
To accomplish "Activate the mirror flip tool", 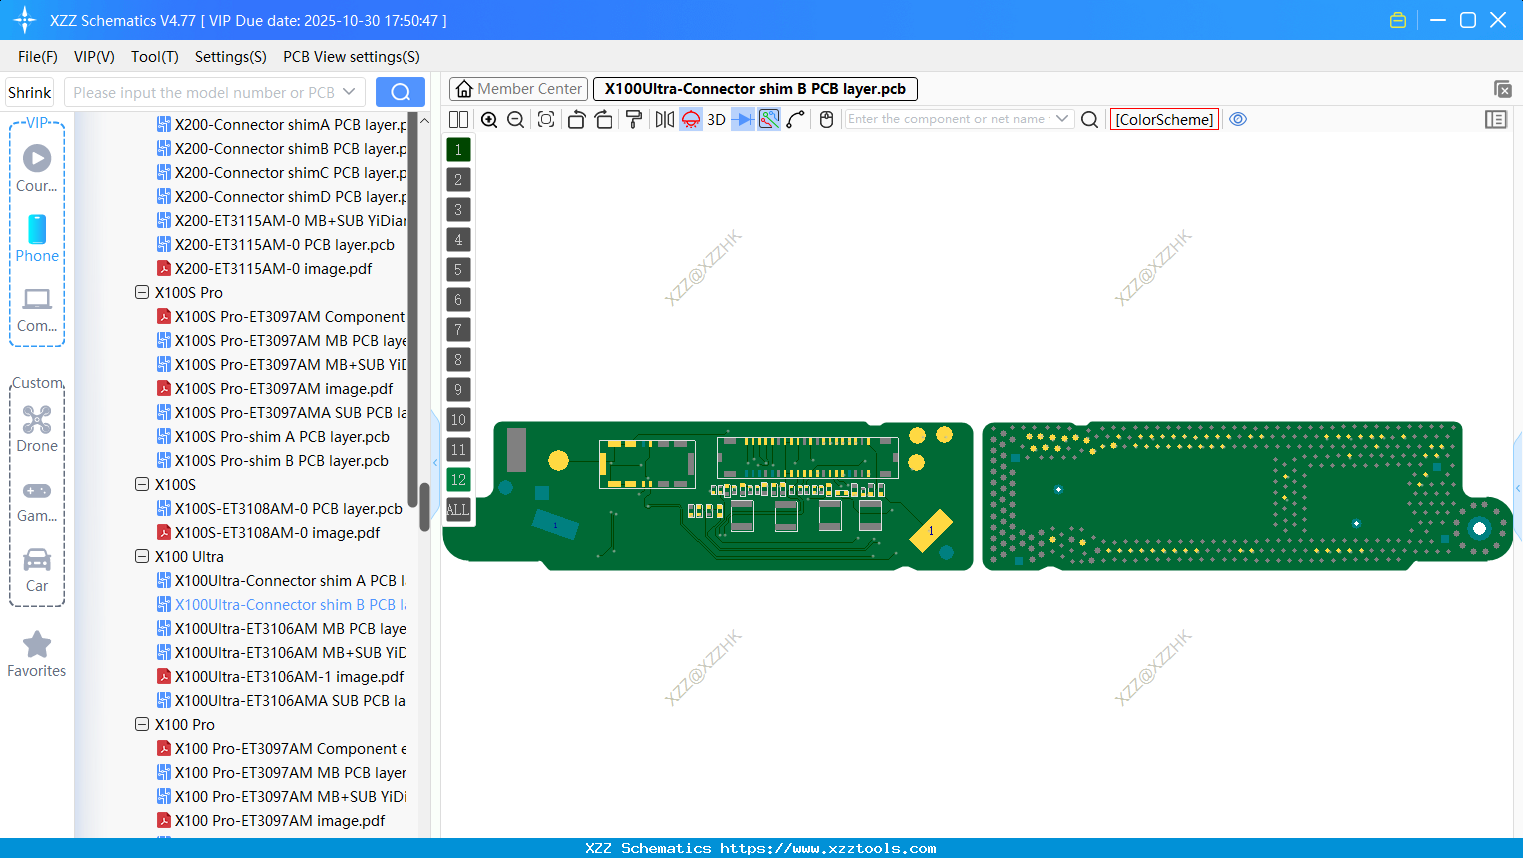I will (x=663, y=119).
